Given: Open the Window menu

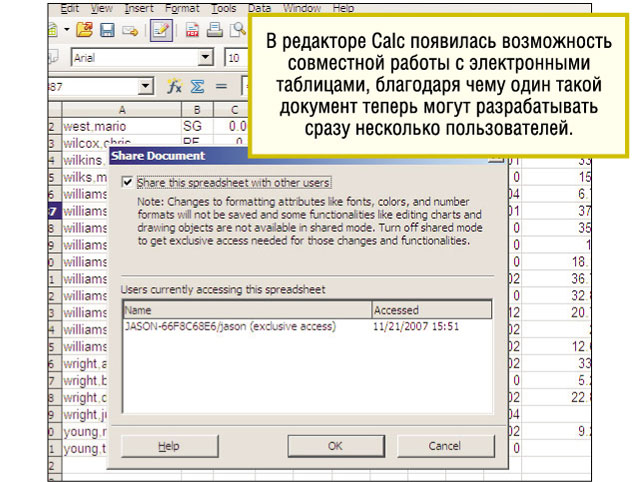Looking at the screenshot, I should (302, 8).
